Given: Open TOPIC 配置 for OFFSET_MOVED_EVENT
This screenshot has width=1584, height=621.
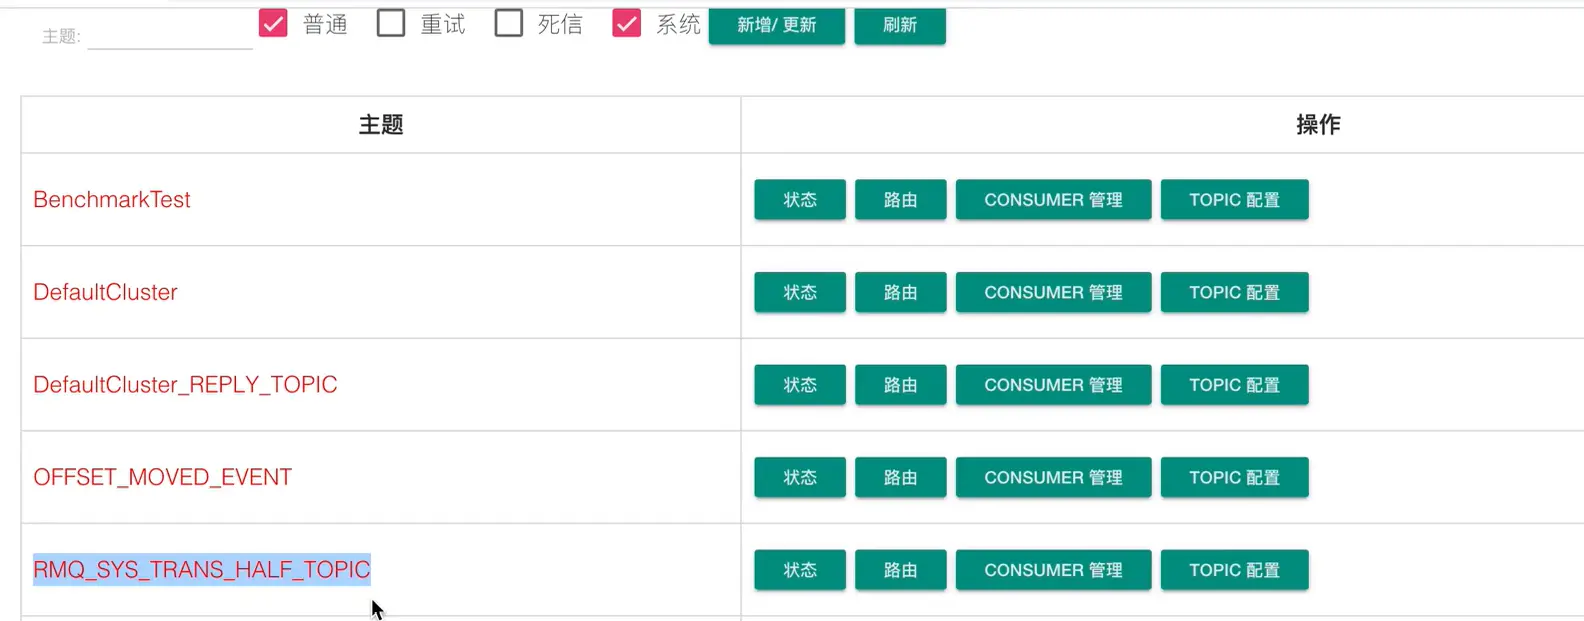Looking at the screenshot, I should coord(1234,477).
